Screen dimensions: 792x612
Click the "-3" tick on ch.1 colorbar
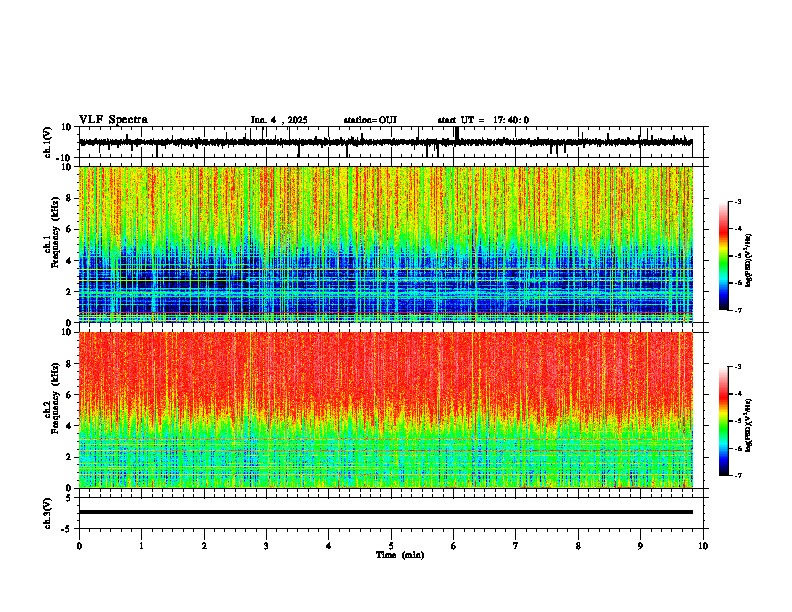click(x=737, y=201)
